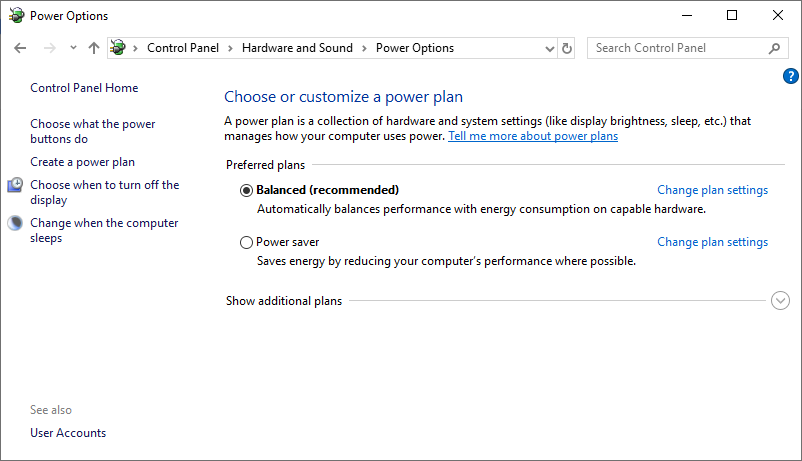Open Change plan settings for Power saver
The width and height of the screenshot is (802, 461).
tap(712, 242)
